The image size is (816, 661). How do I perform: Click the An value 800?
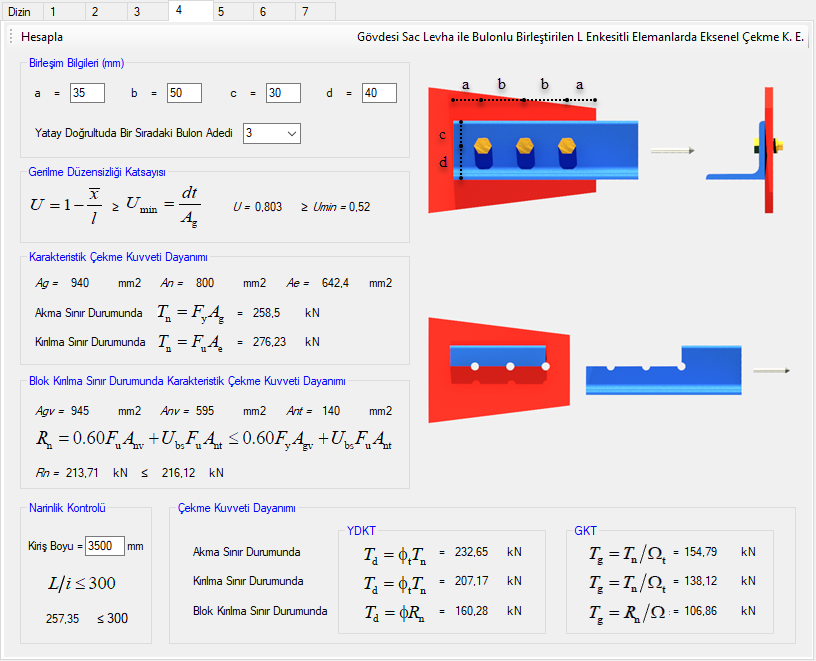205,283
